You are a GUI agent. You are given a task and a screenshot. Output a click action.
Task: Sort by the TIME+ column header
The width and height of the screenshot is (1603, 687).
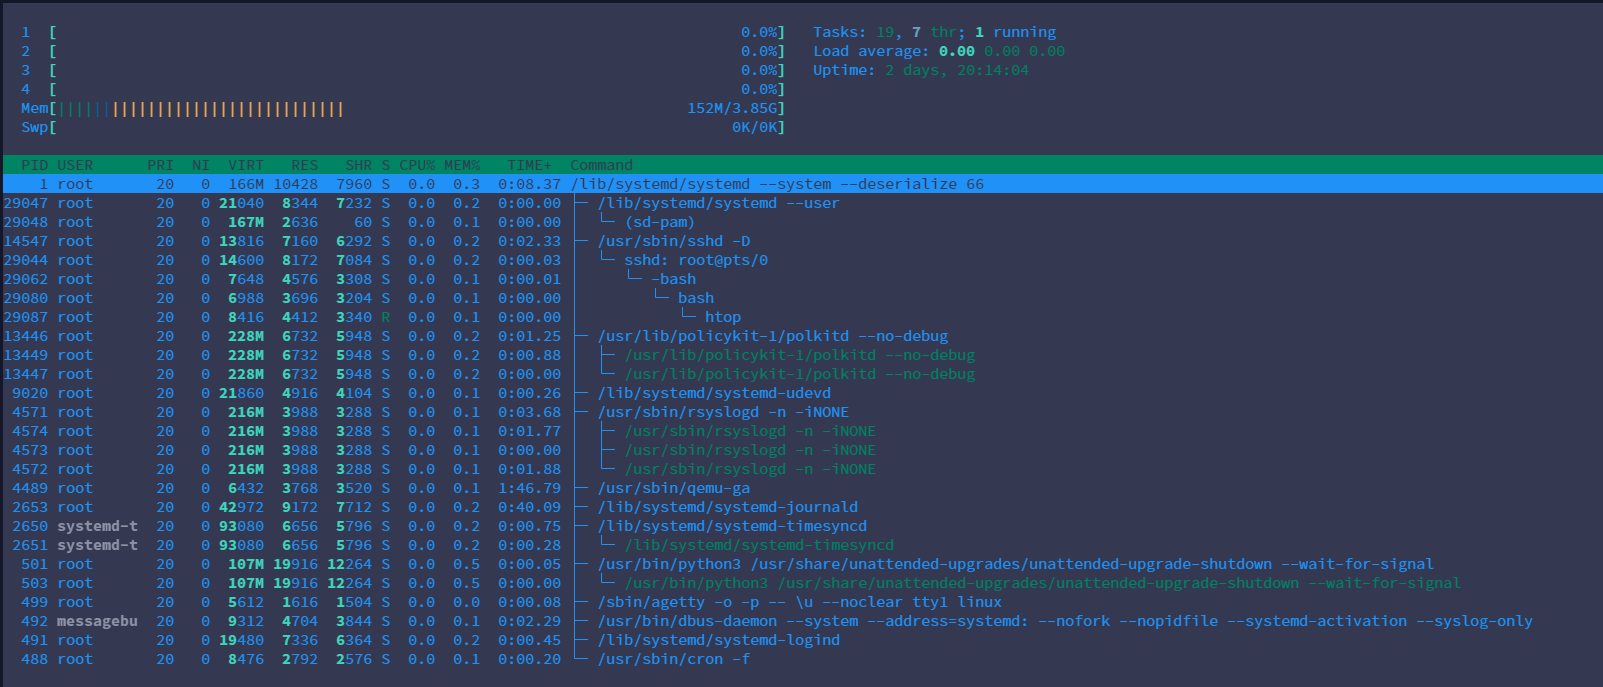click(x=529, y=165)
